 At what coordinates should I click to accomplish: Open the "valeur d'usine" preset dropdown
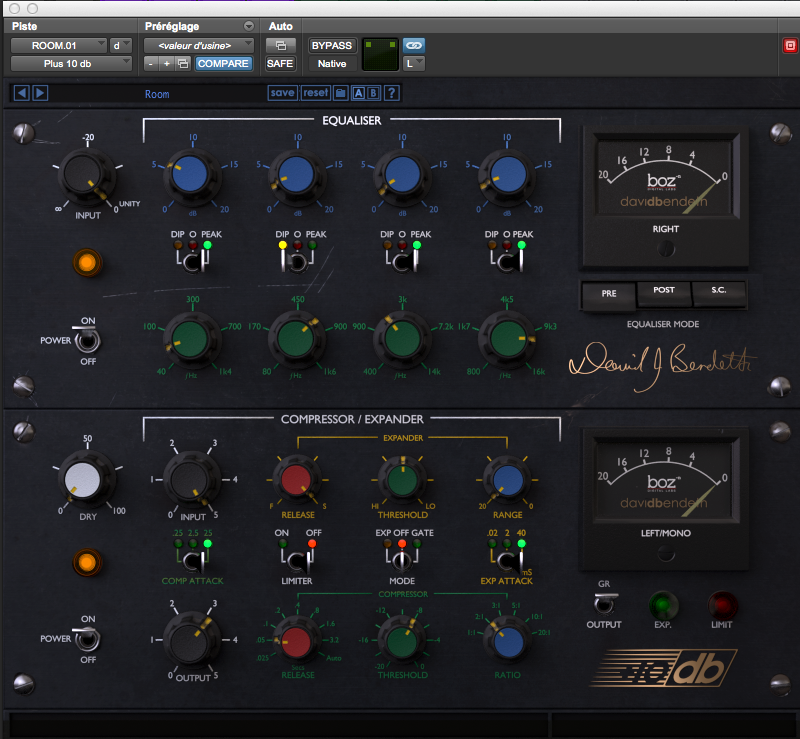[197, 45]
